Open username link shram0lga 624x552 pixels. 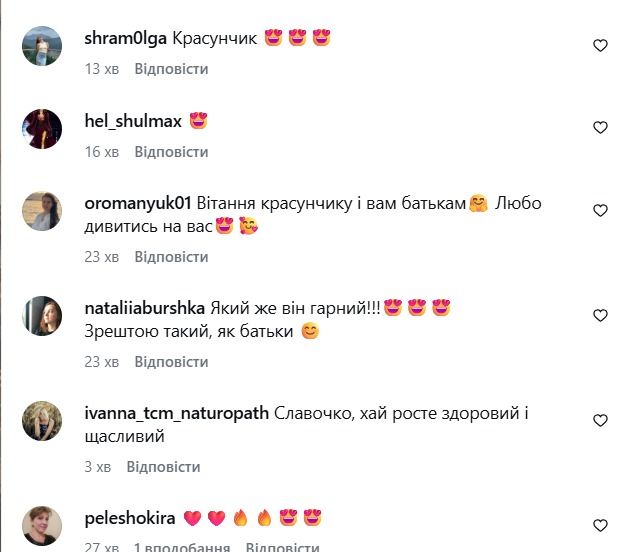[125, 39]
